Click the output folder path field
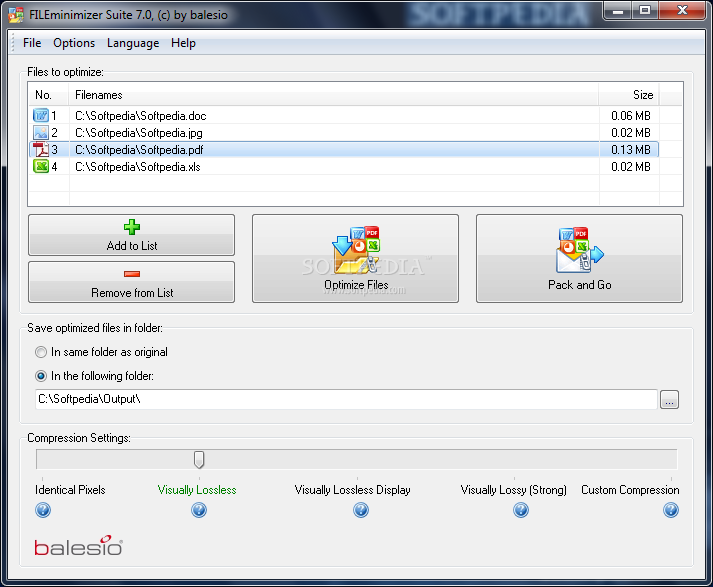Image resolution: width=713 pixels, height=587 pixels. pyautogui.click(x=346, y=399)
